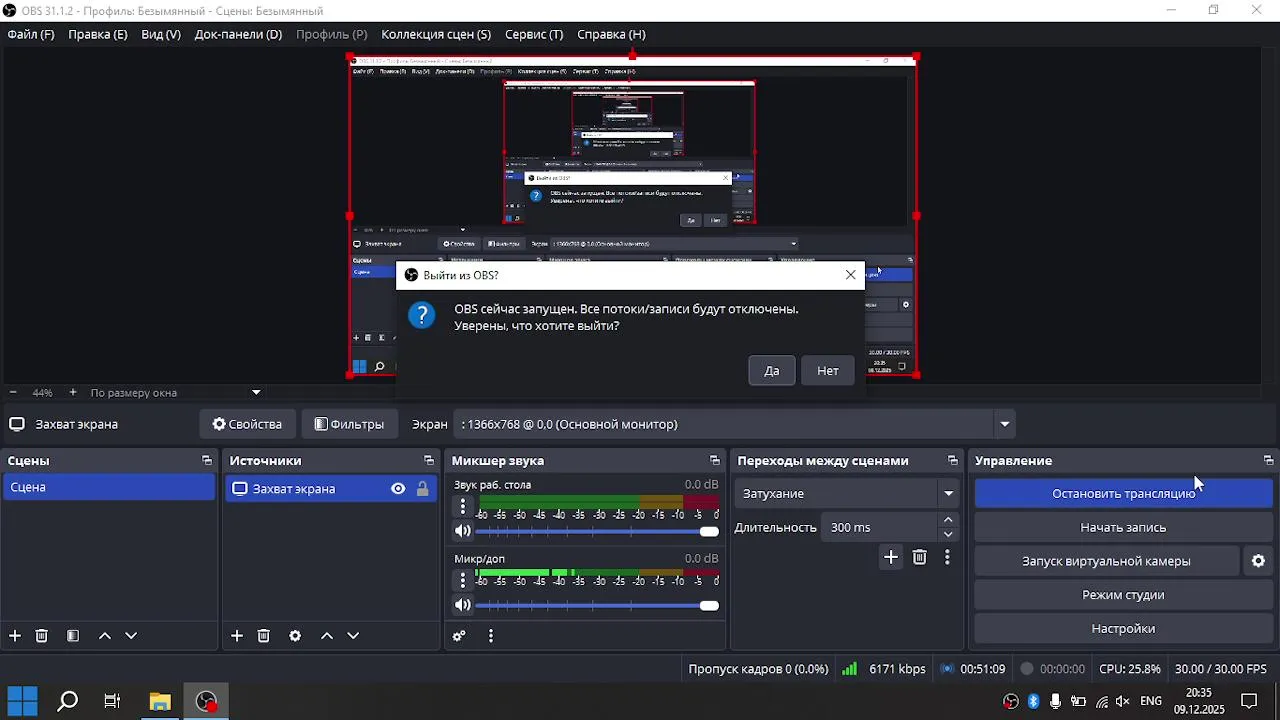Screen dimensions: 1280x720
Task: Undock the Микшер звука panel
Action: click(715, 461)
